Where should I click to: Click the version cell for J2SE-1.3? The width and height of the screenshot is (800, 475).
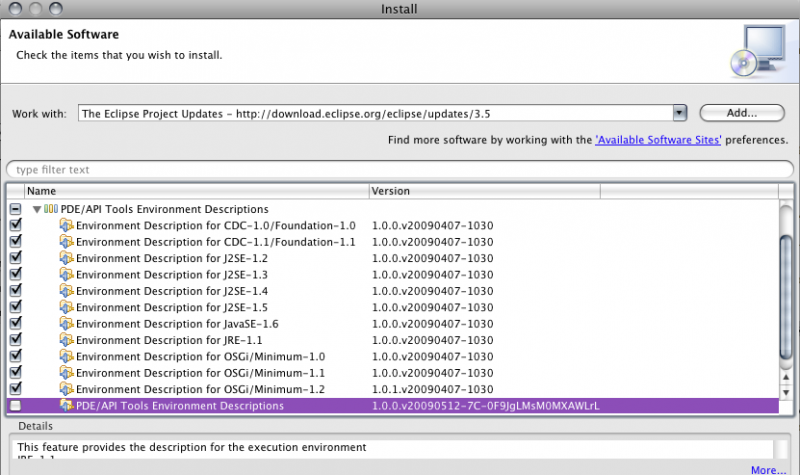point(433,274)
